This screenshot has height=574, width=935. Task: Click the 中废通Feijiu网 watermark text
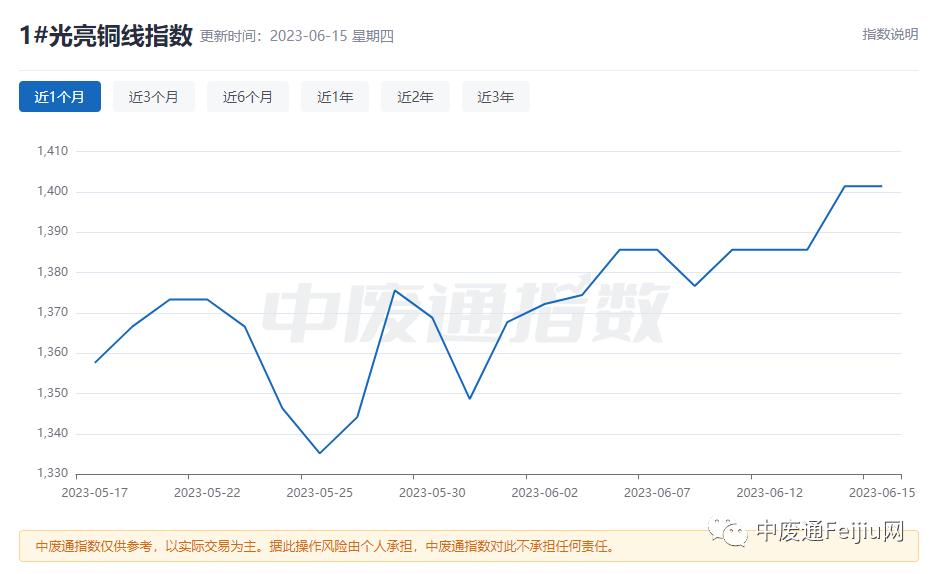point(830,530)
